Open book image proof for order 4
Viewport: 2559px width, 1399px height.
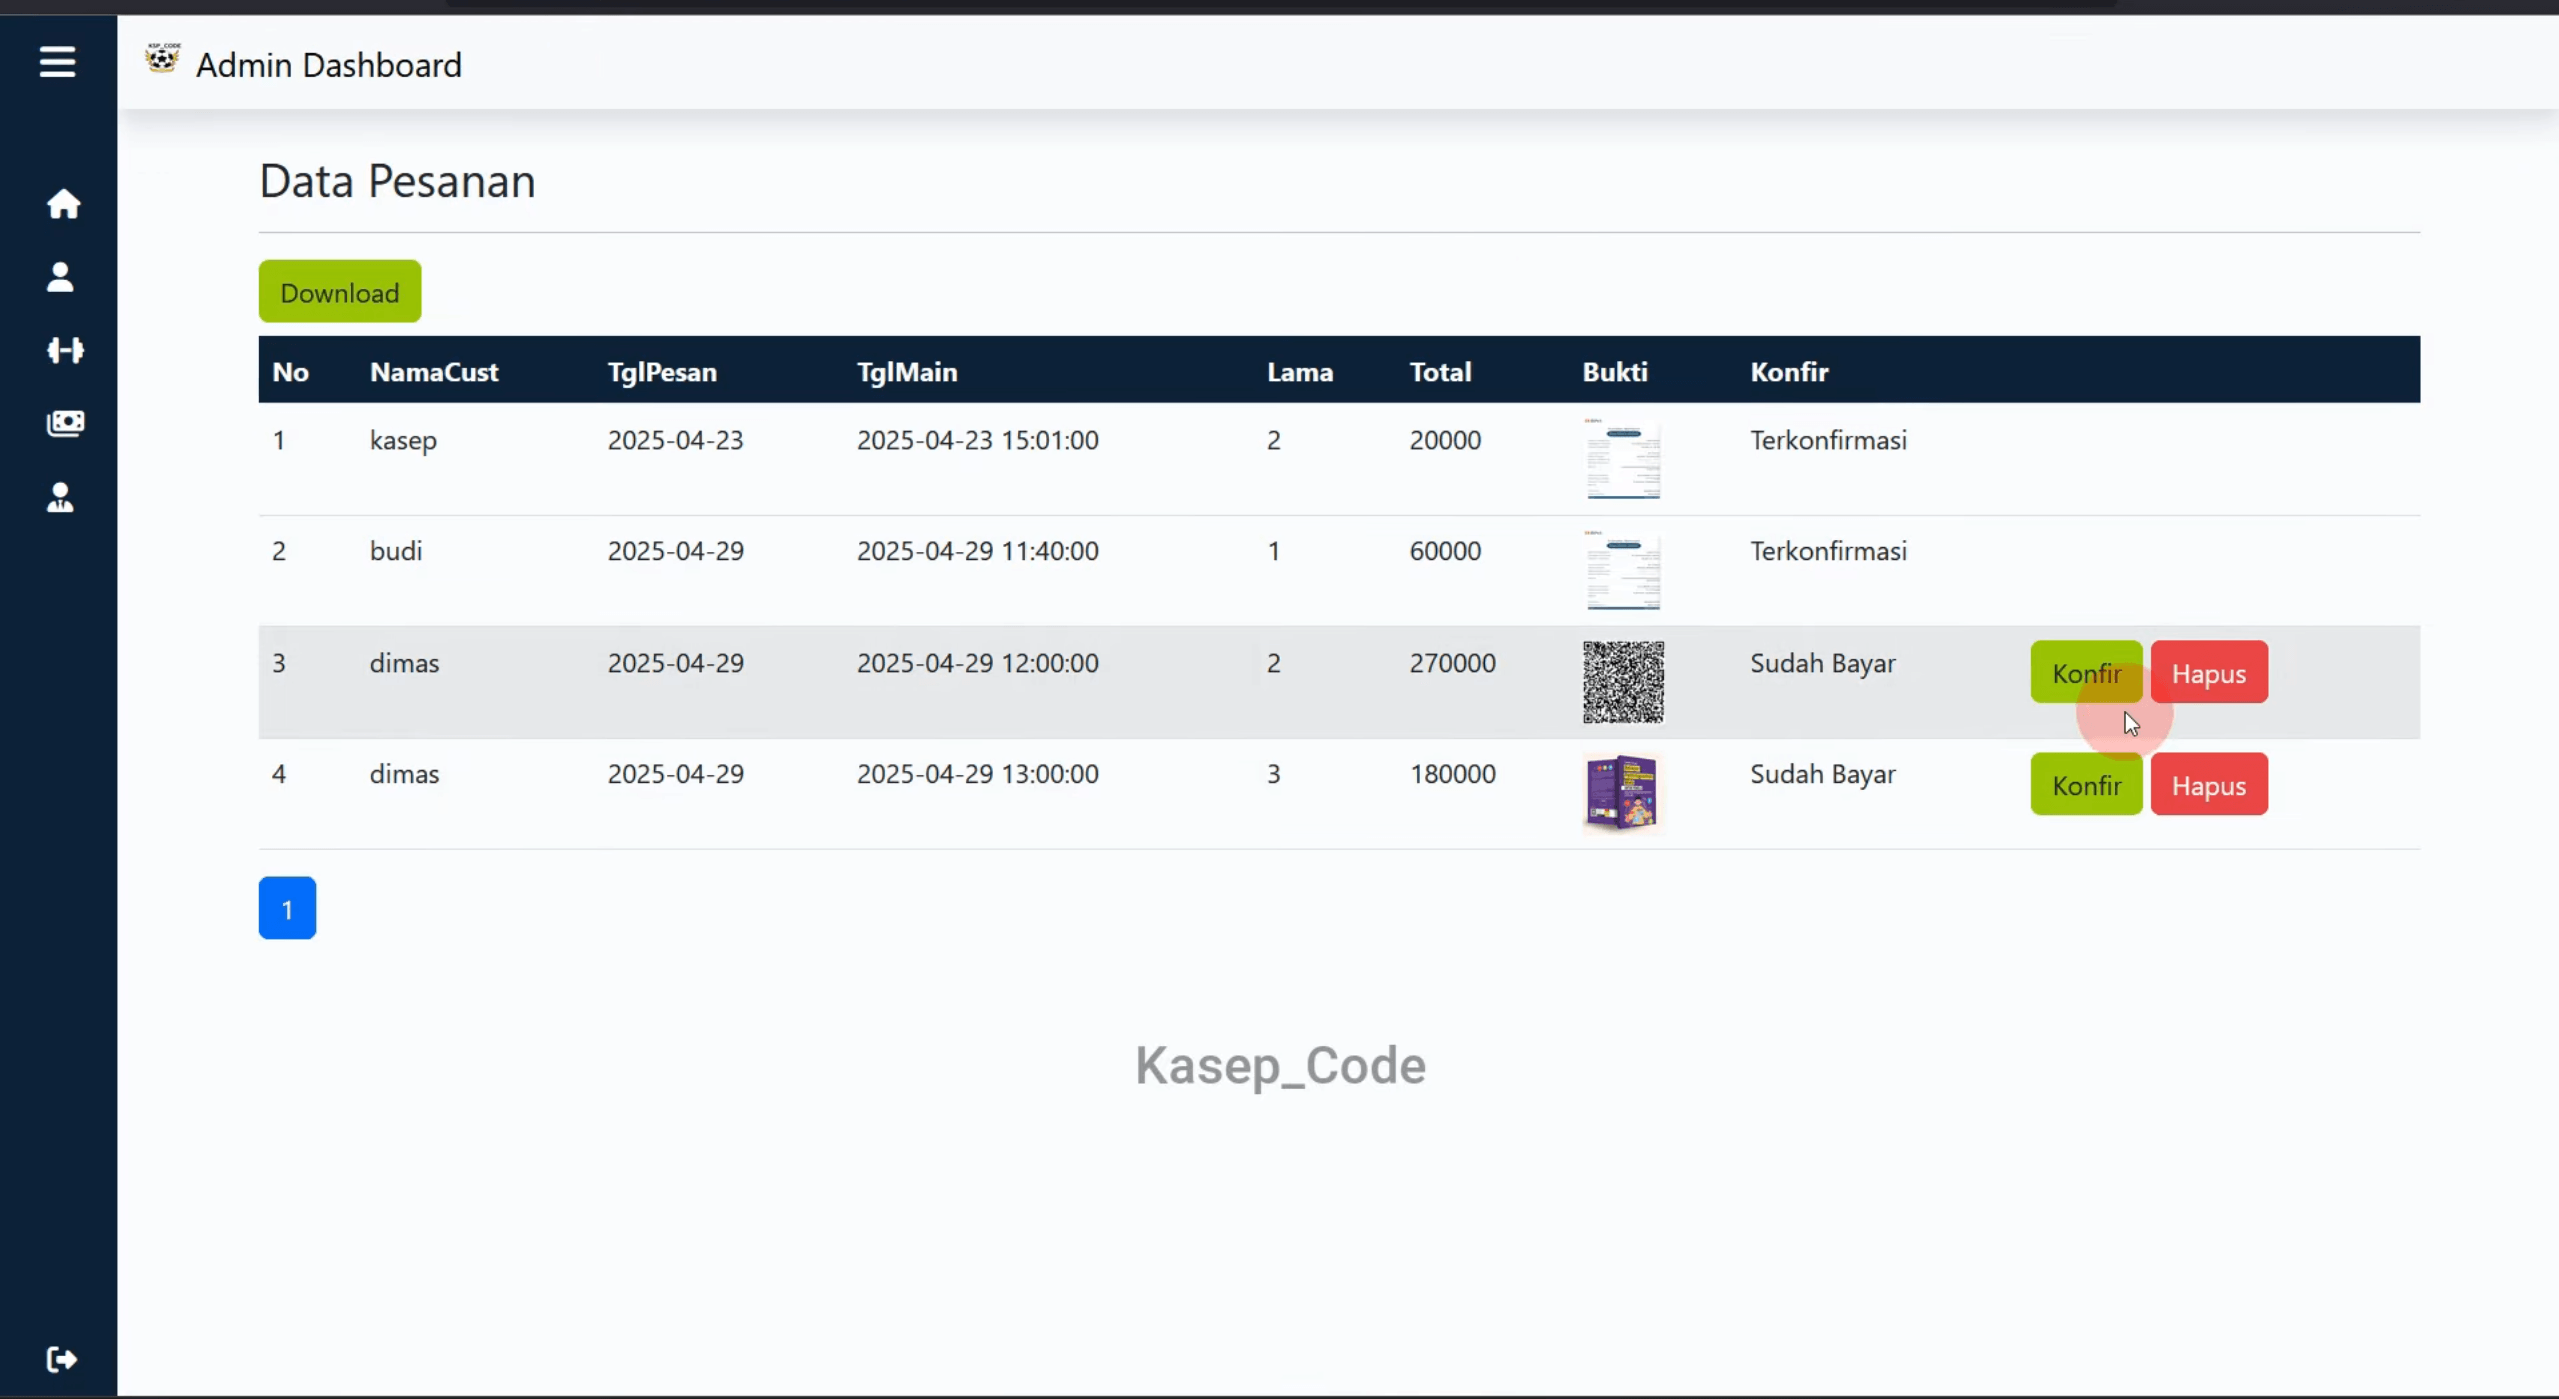click(1623, 793)
